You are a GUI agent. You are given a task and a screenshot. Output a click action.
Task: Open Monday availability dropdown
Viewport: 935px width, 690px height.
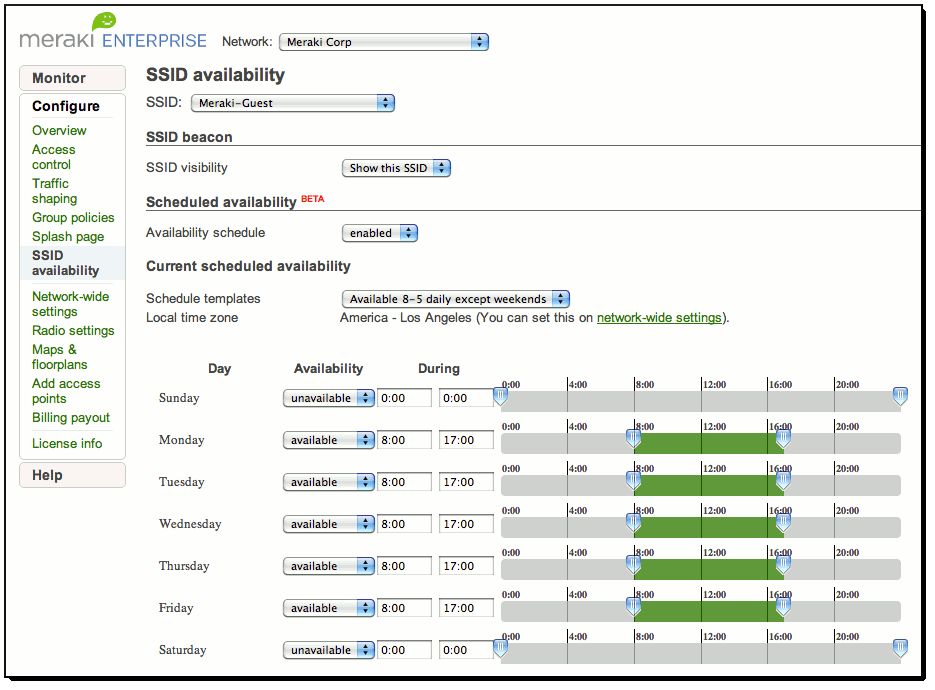point(329,440)
